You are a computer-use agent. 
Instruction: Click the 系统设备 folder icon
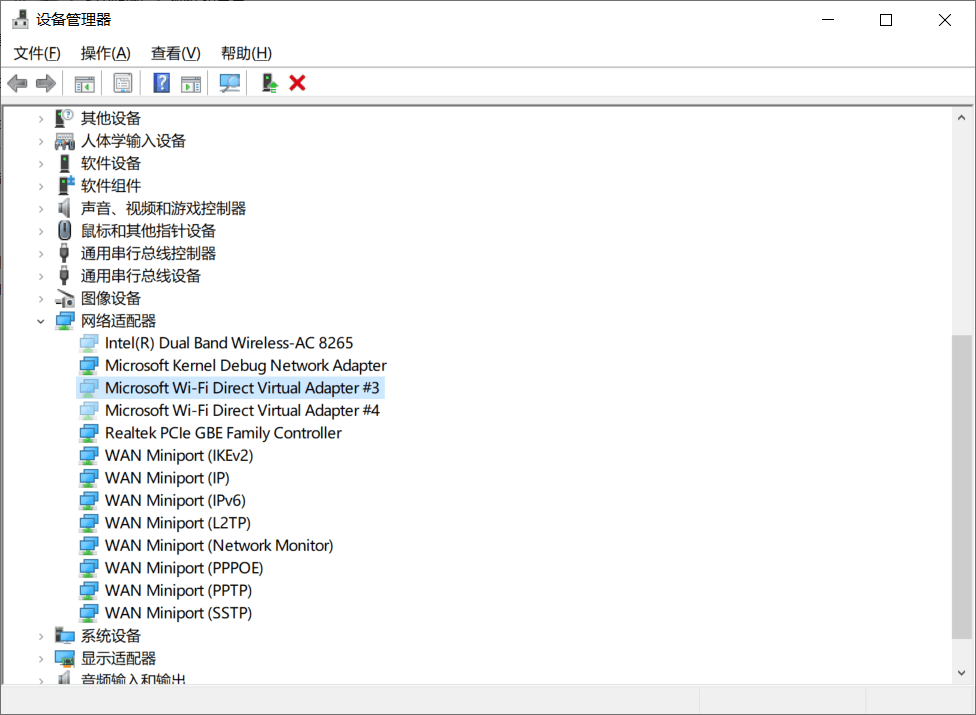(x=65, y=635)
